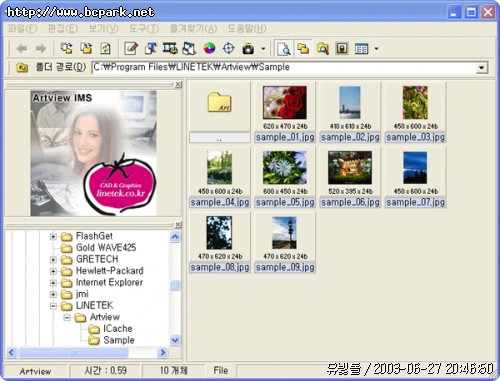This screenshot has height=381, width=500.
Task: Click inside the folder path input field
Action: (283, 67)
